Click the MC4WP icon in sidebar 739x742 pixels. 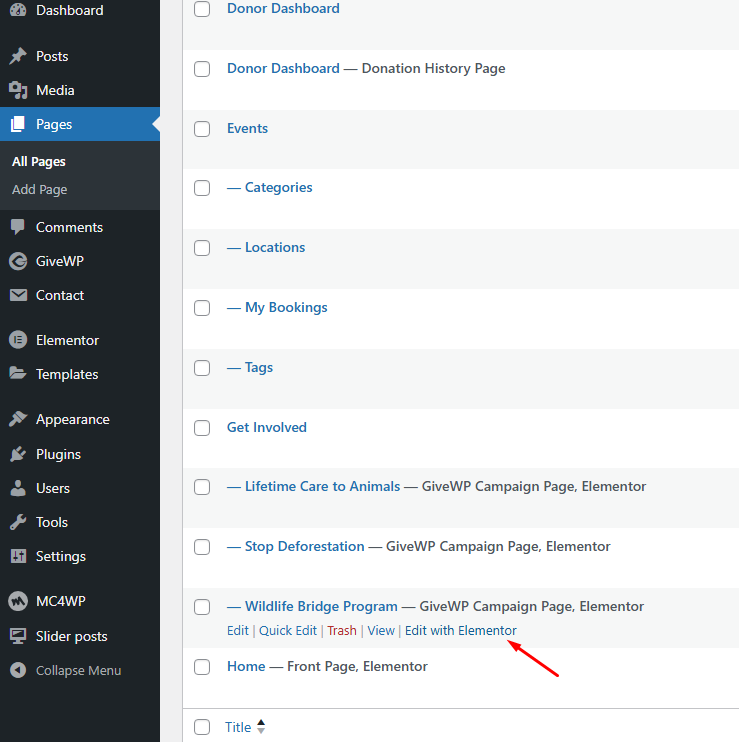pos(18,602)
